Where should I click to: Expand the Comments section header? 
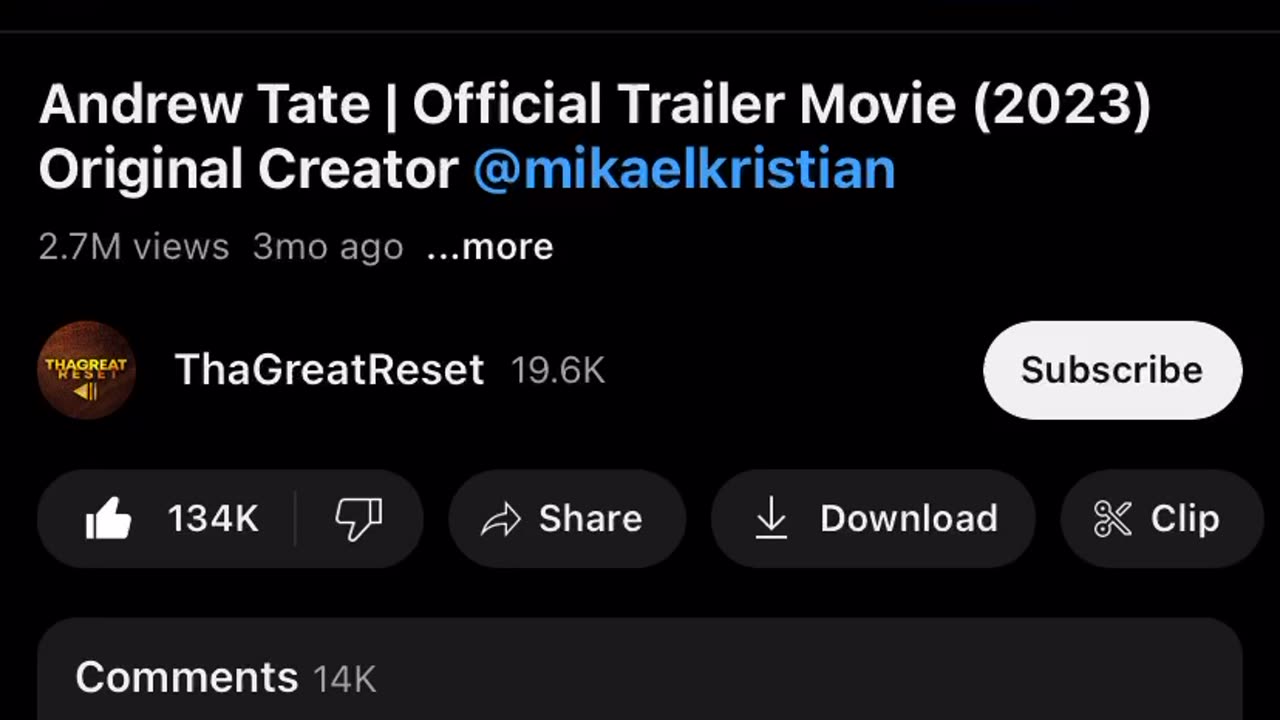point(186,678)
